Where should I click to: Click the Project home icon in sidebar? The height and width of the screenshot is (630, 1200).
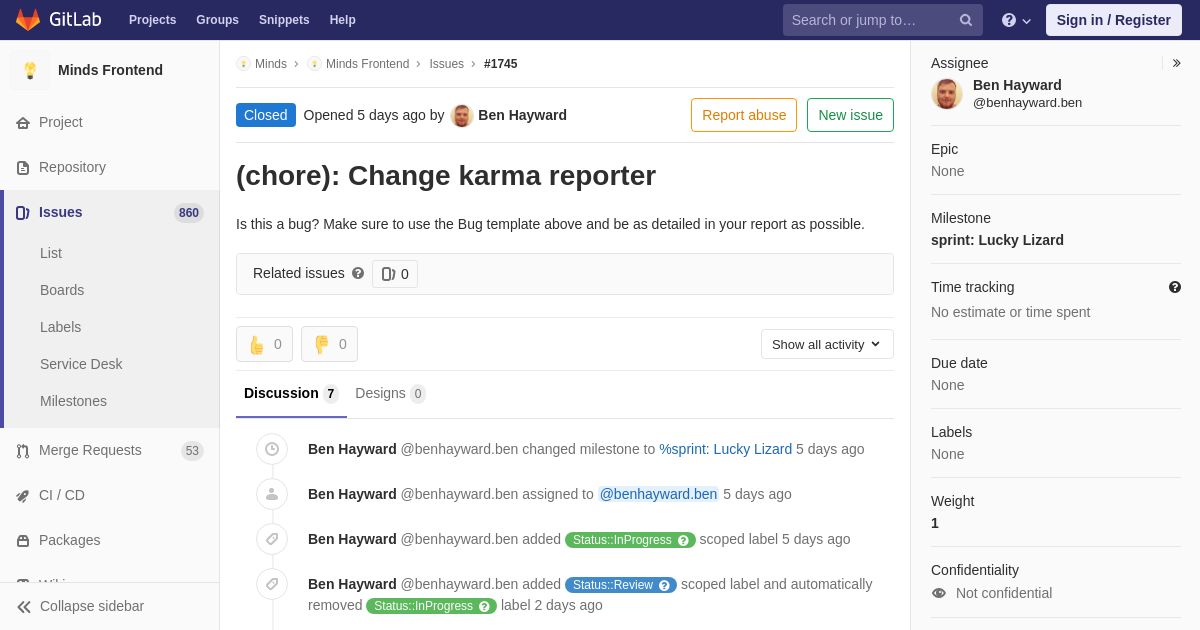(x=23, y=122)
